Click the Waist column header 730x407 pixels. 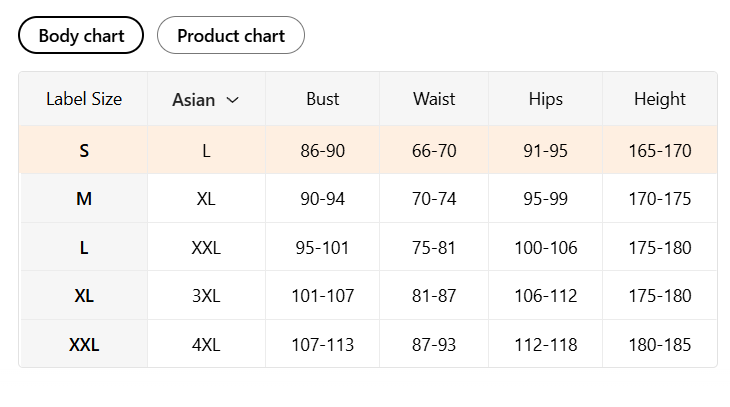(434, 99)
